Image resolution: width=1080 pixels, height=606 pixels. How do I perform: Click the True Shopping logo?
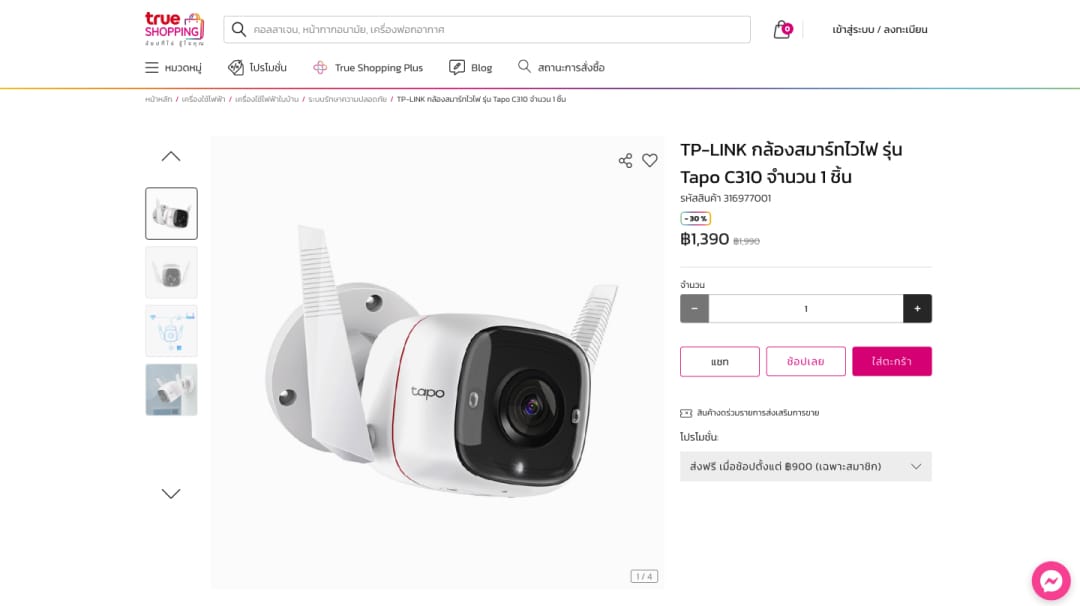[x=173, y=29]
